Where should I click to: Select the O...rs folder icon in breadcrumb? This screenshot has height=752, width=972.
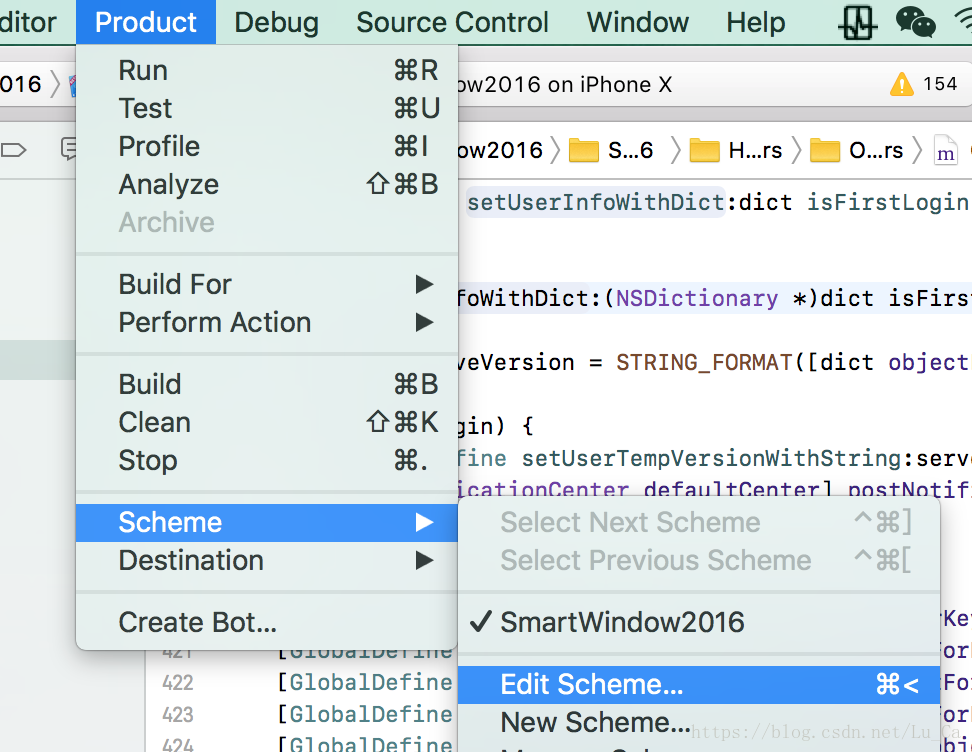coord(825,151)
